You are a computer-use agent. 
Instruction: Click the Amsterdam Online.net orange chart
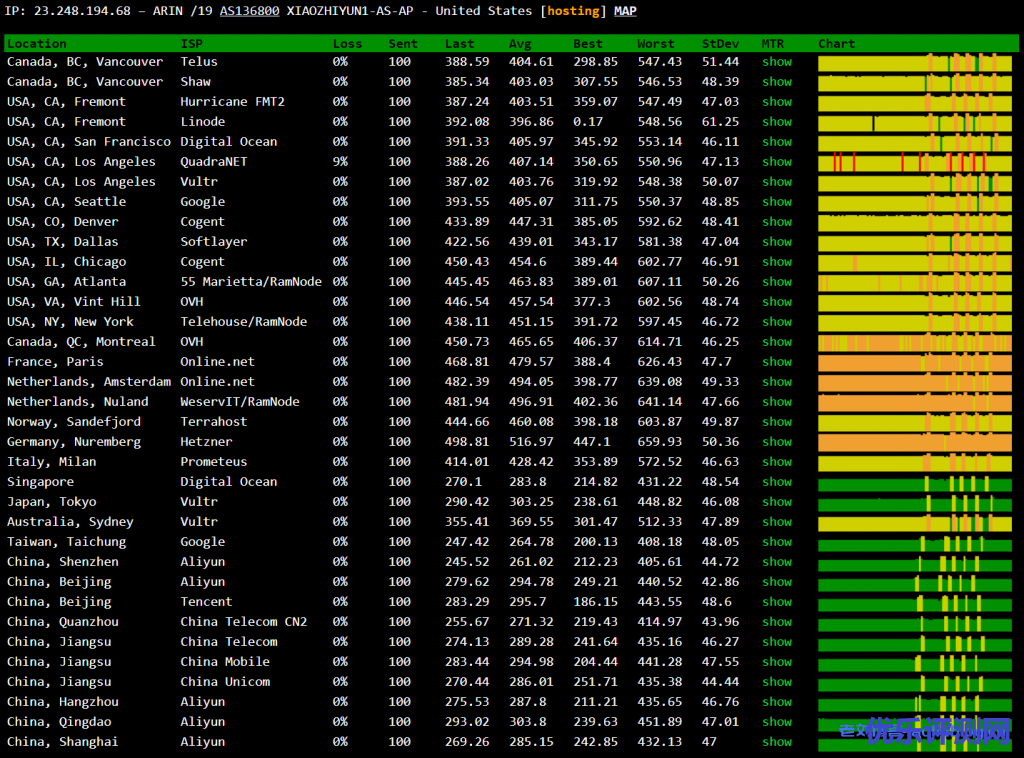(x=914, y=382)
